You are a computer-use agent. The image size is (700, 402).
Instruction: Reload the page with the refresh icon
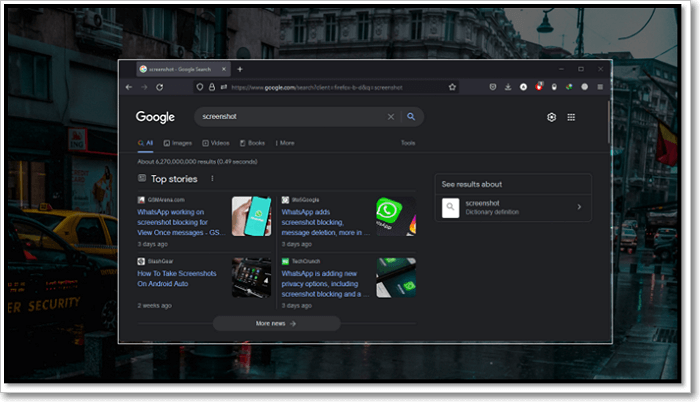tap(159, 87)
